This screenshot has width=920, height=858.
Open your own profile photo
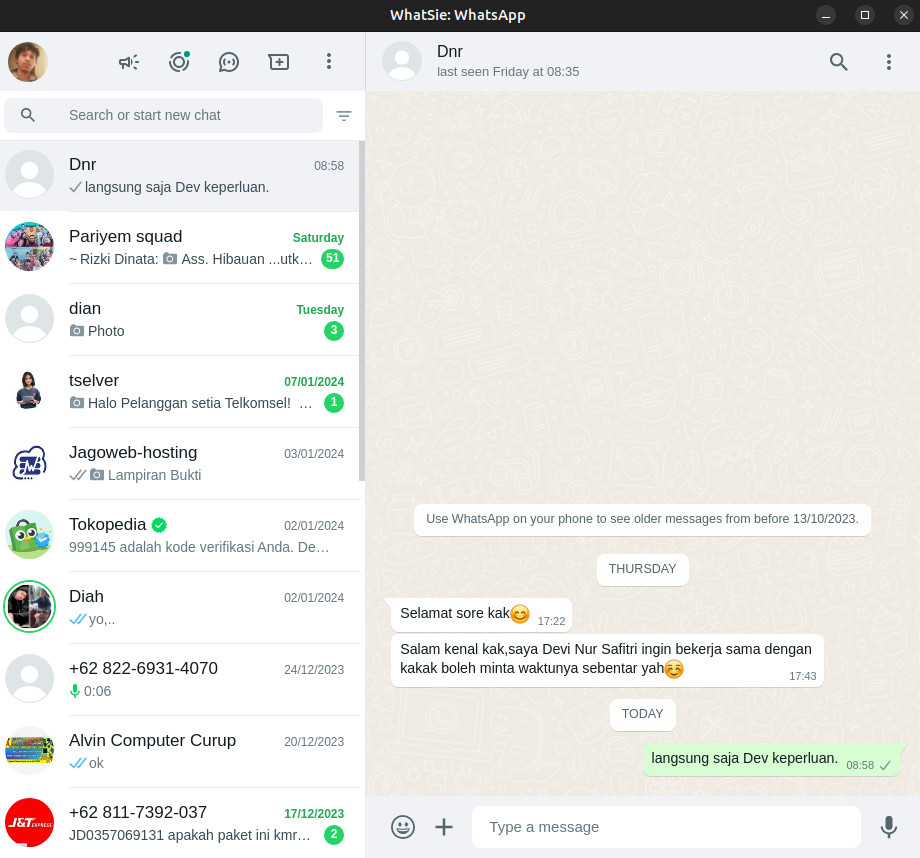[28, 62]
